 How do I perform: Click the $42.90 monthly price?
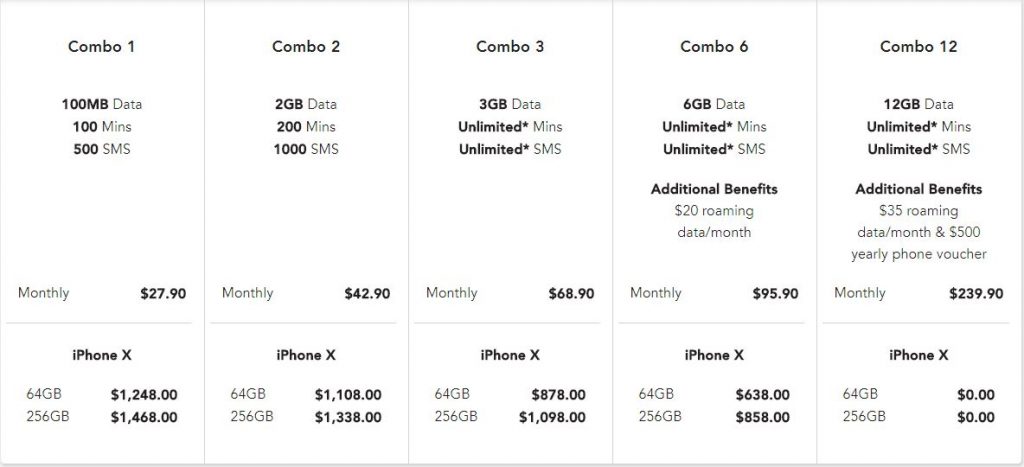[x=367, y=294]
